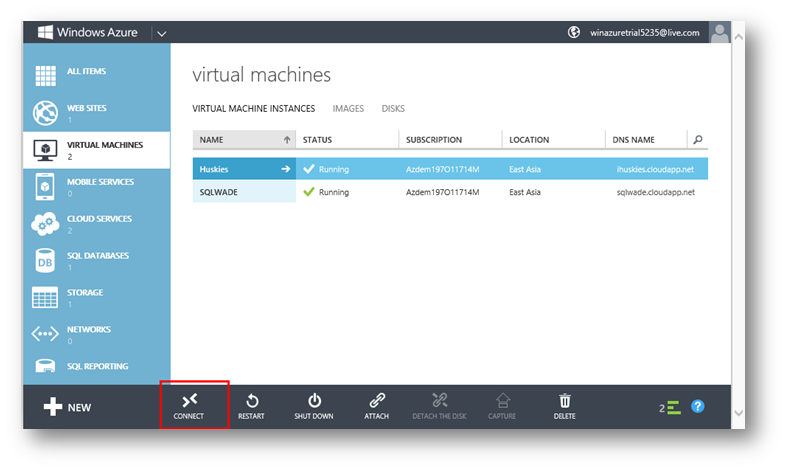Toggle Name column sort arrow

point(287,140)
